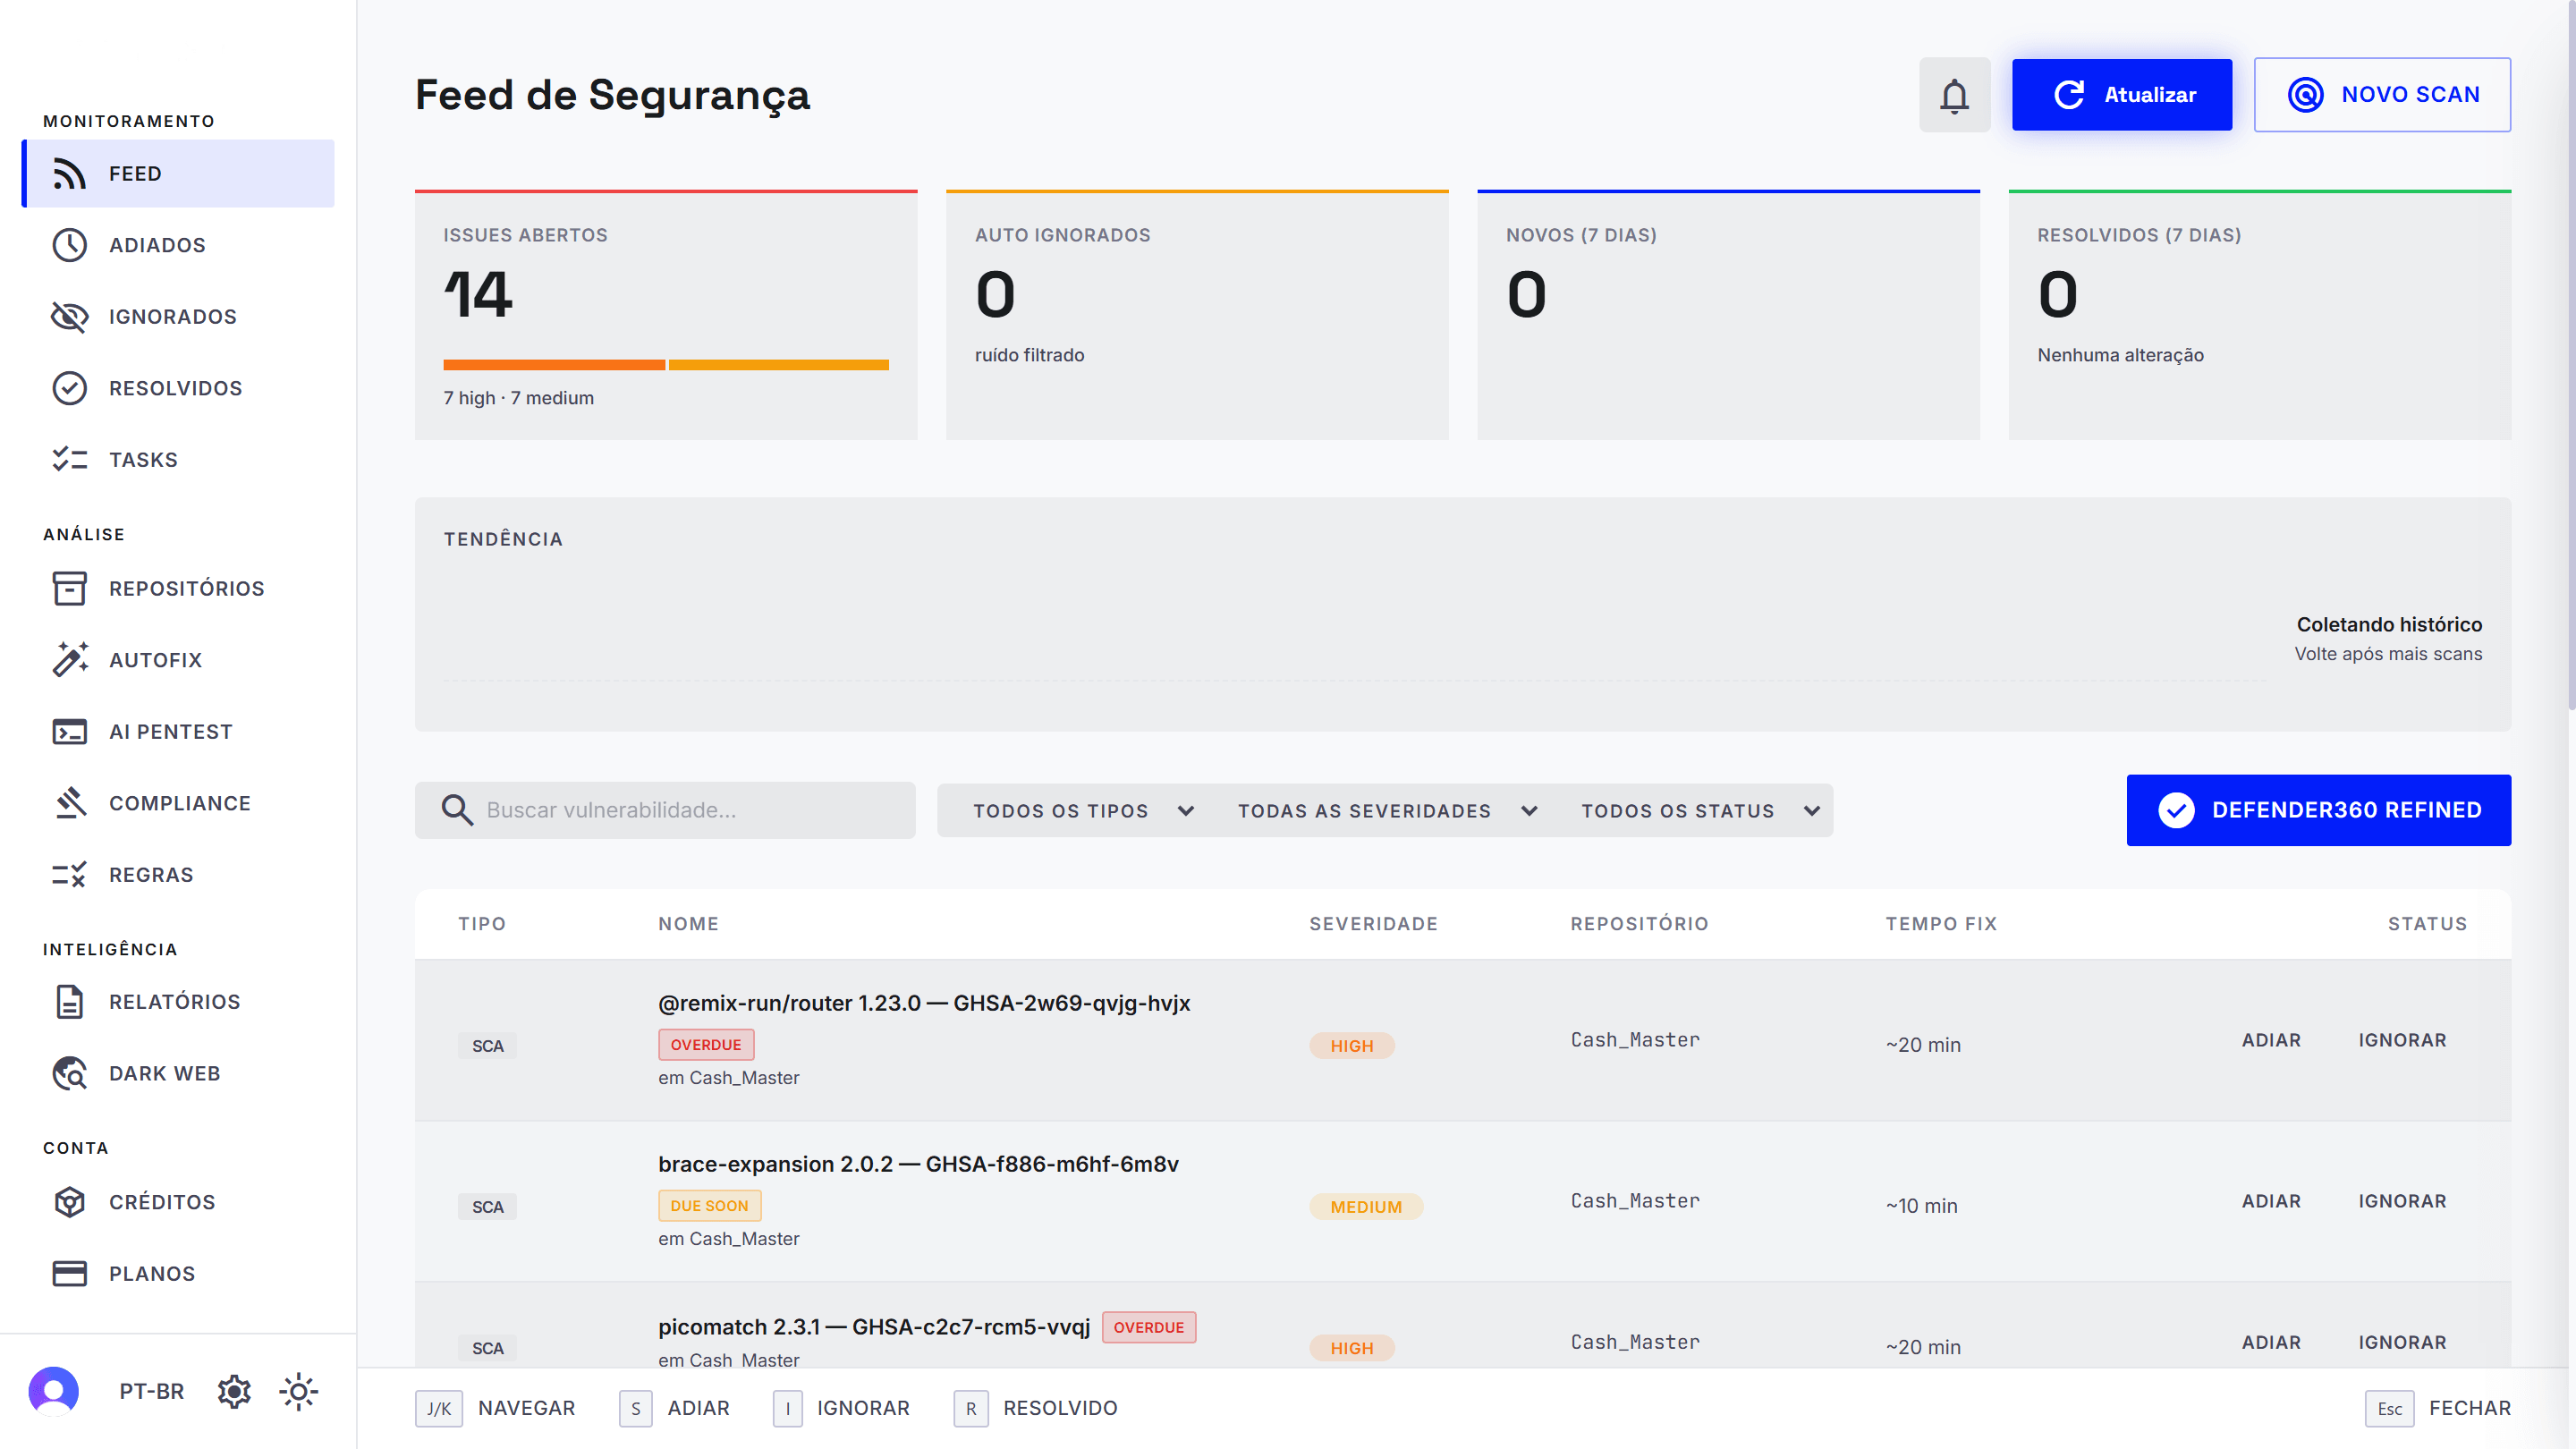
Task: Open Repositórios archive icon
Action: click(x=69, y=589)
